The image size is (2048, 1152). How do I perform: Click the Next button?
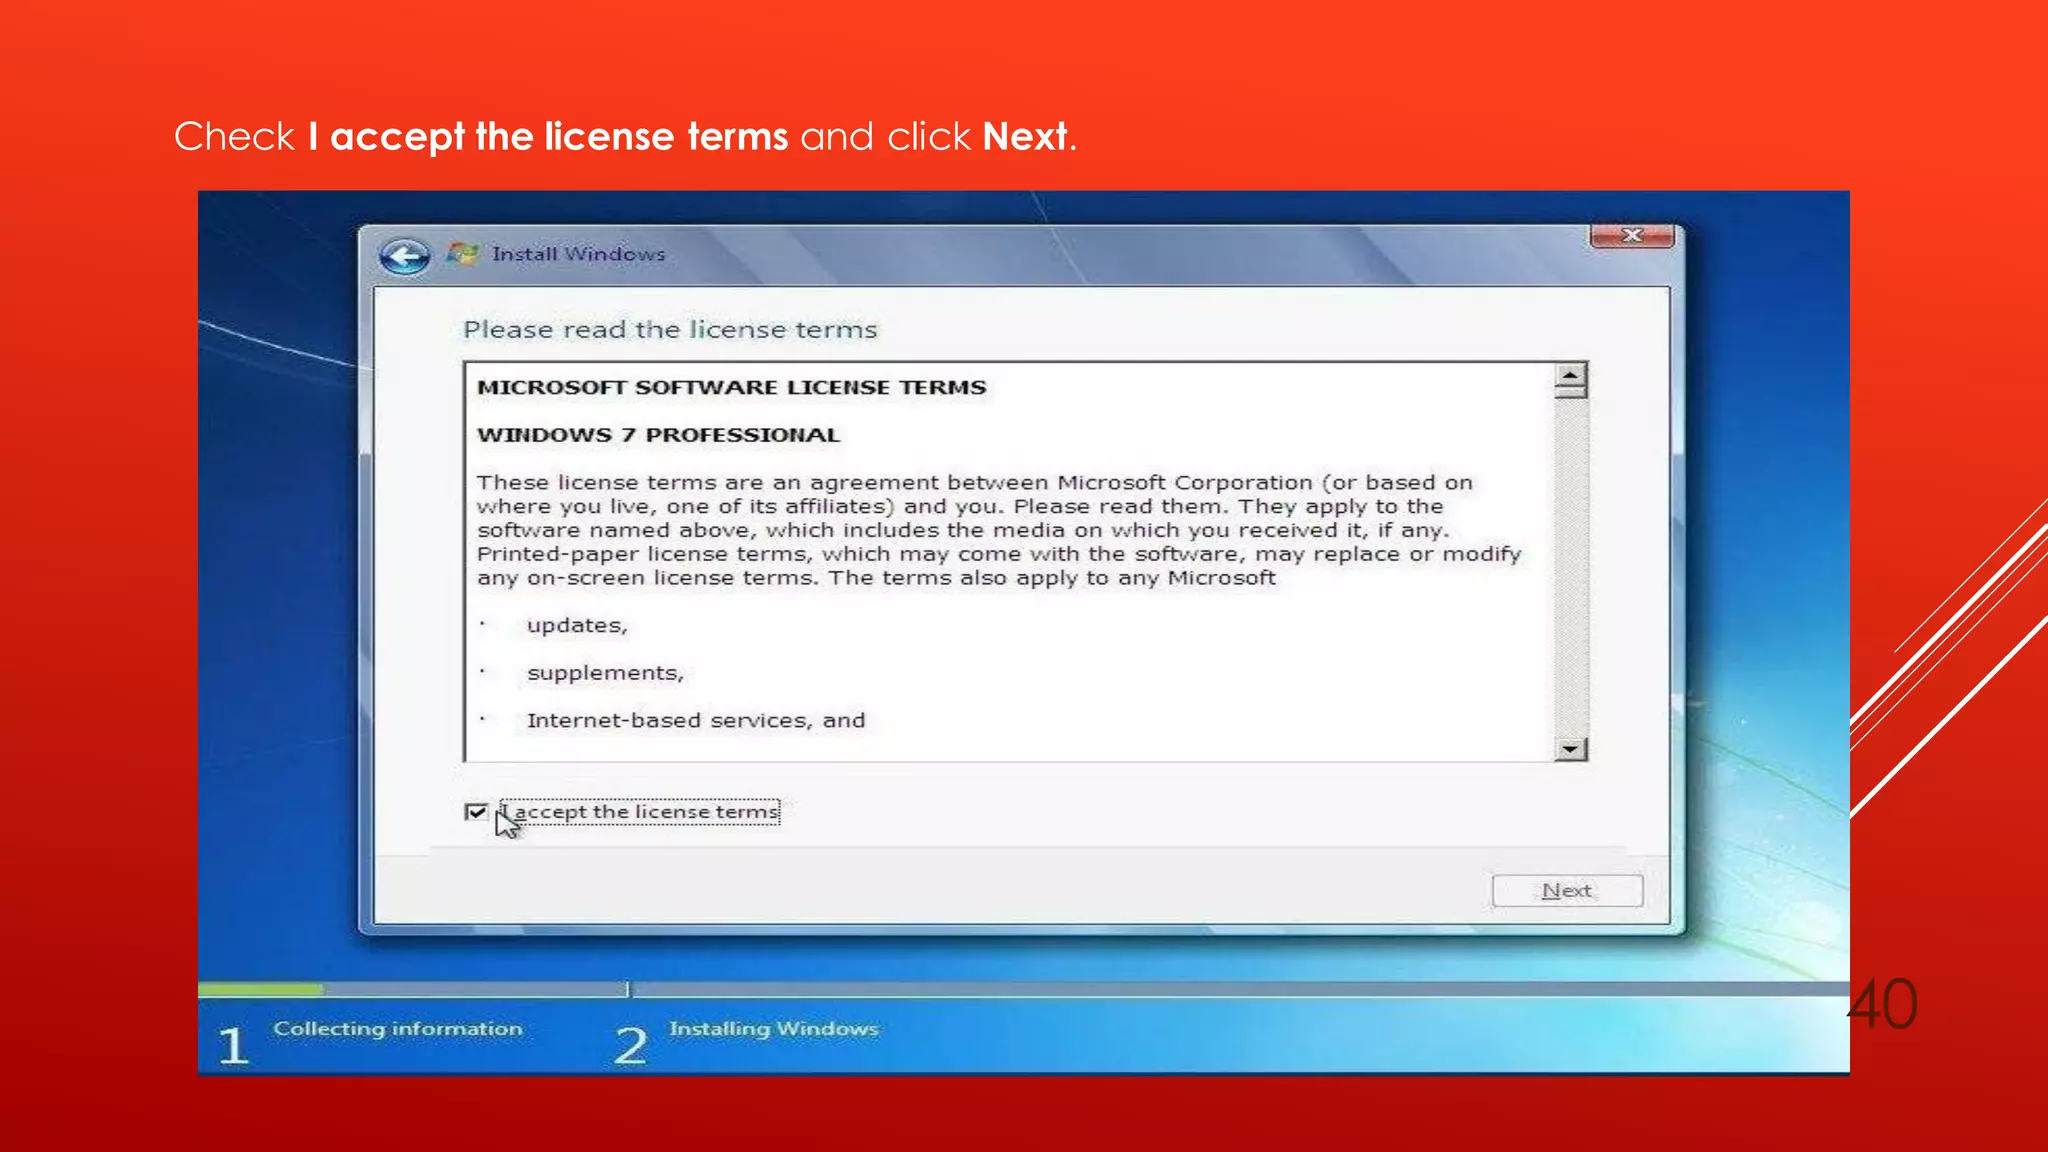tap(1567, 890)
